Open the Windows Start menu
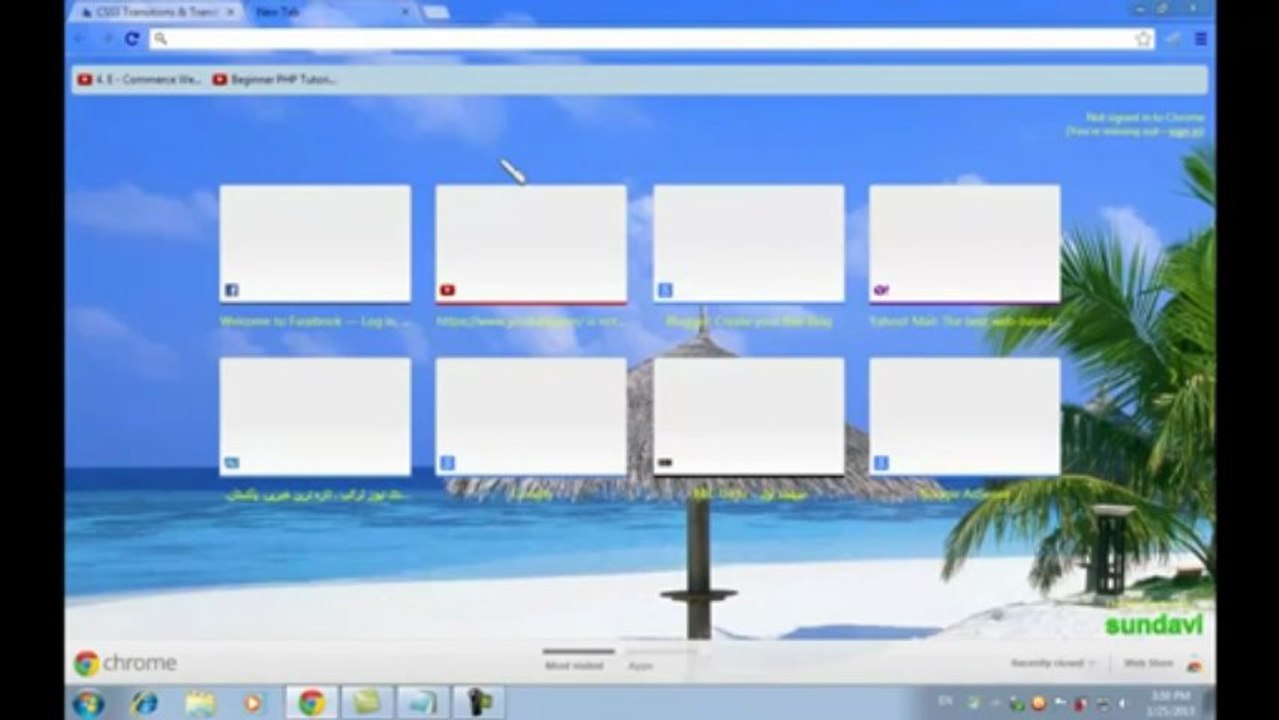 88,703
